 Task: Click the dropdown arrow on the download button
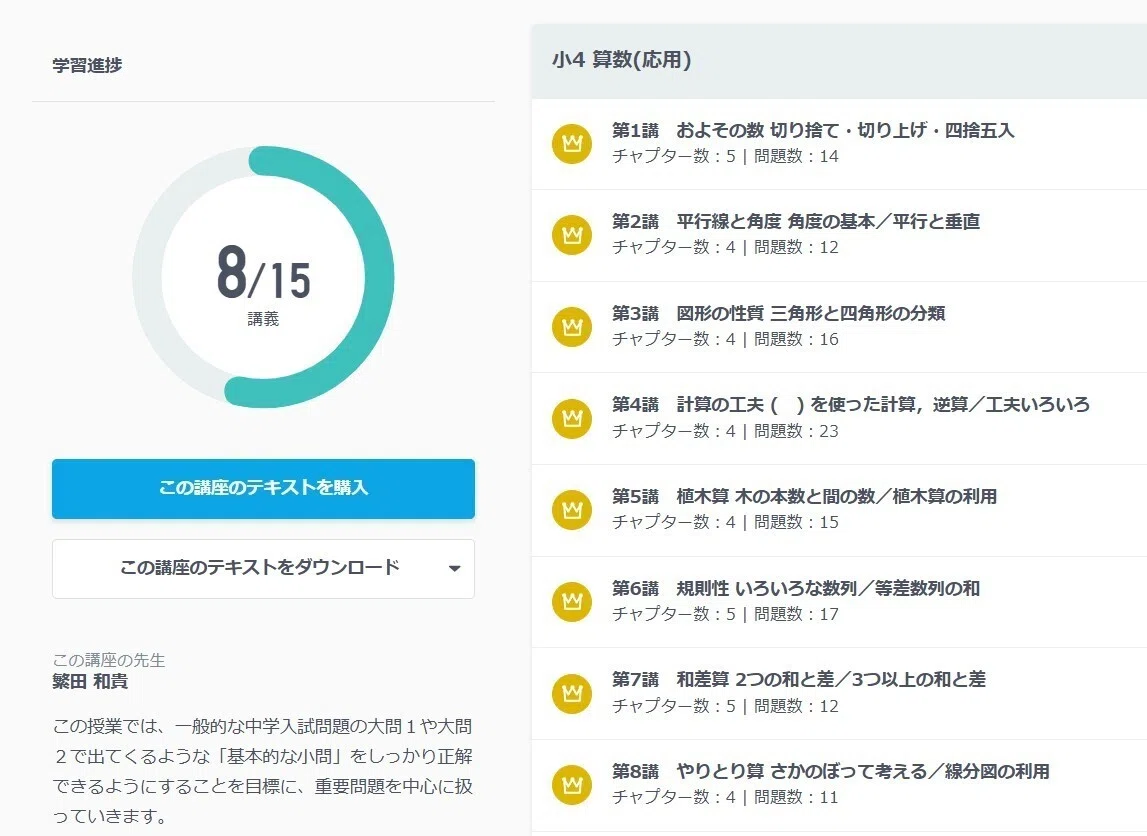point(454,568)
